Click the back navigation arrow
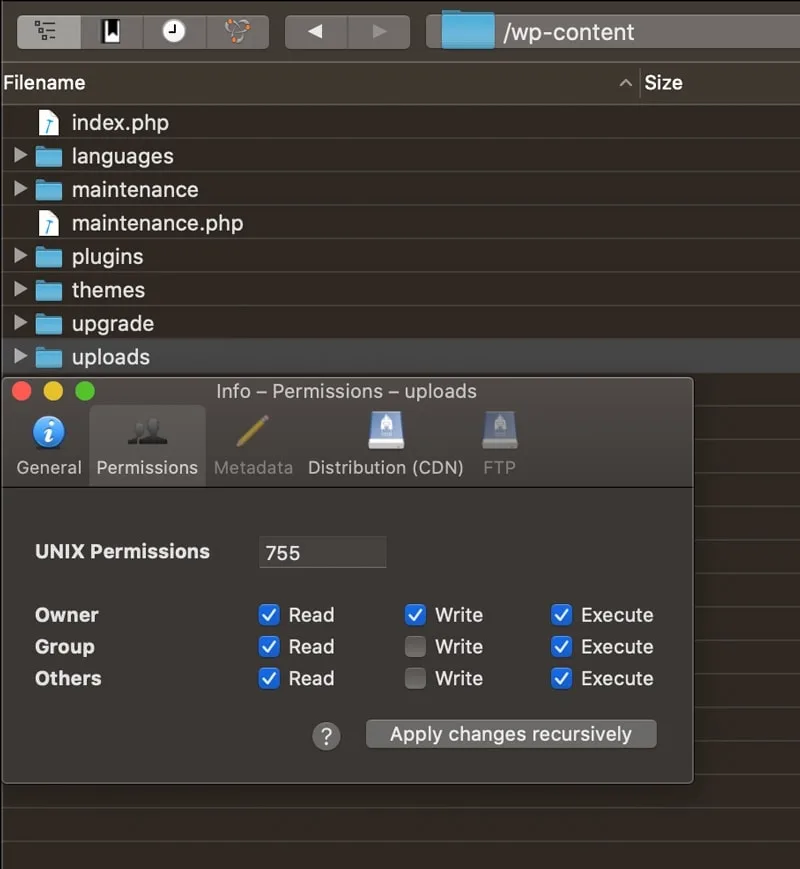The image size is (800, 869). click(x=315, y=31)
